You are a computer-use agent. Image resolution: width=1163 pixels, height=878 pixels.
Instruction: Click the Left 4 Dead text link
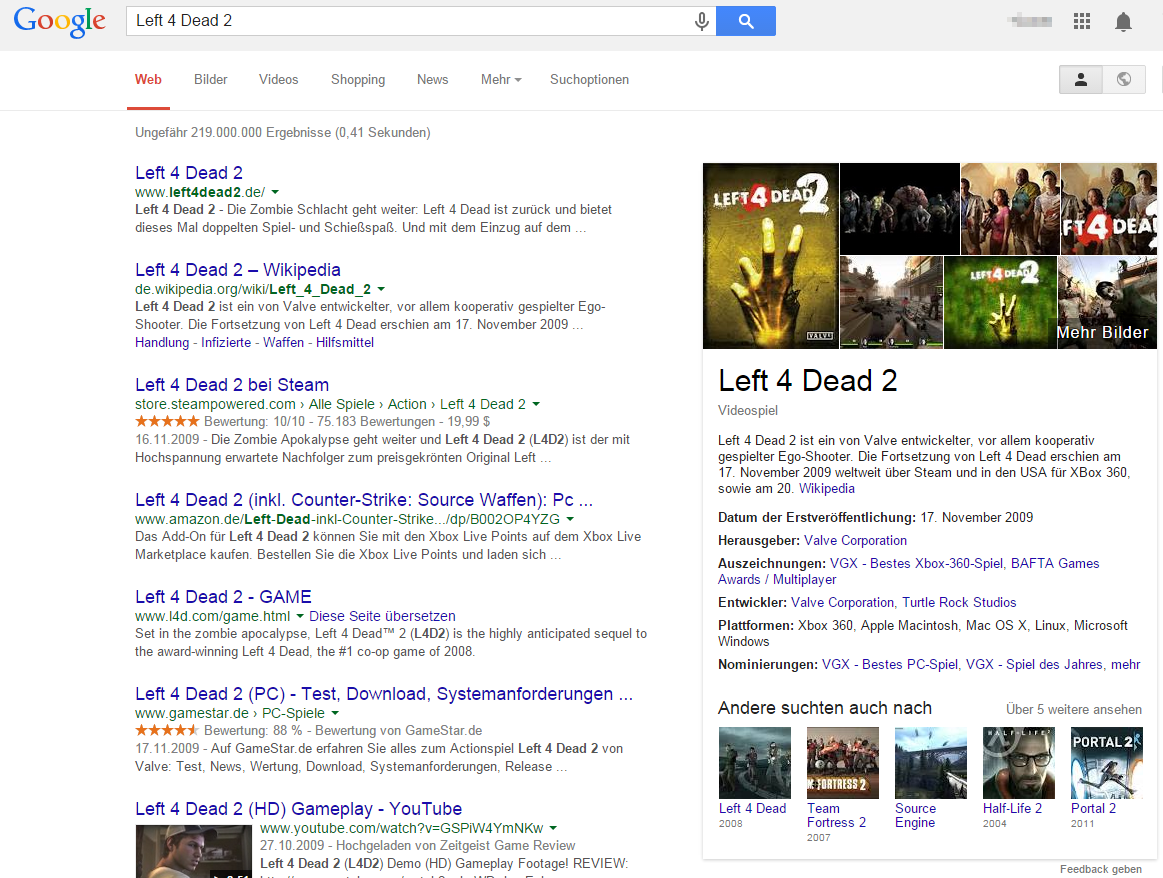(x=752, y=809)
